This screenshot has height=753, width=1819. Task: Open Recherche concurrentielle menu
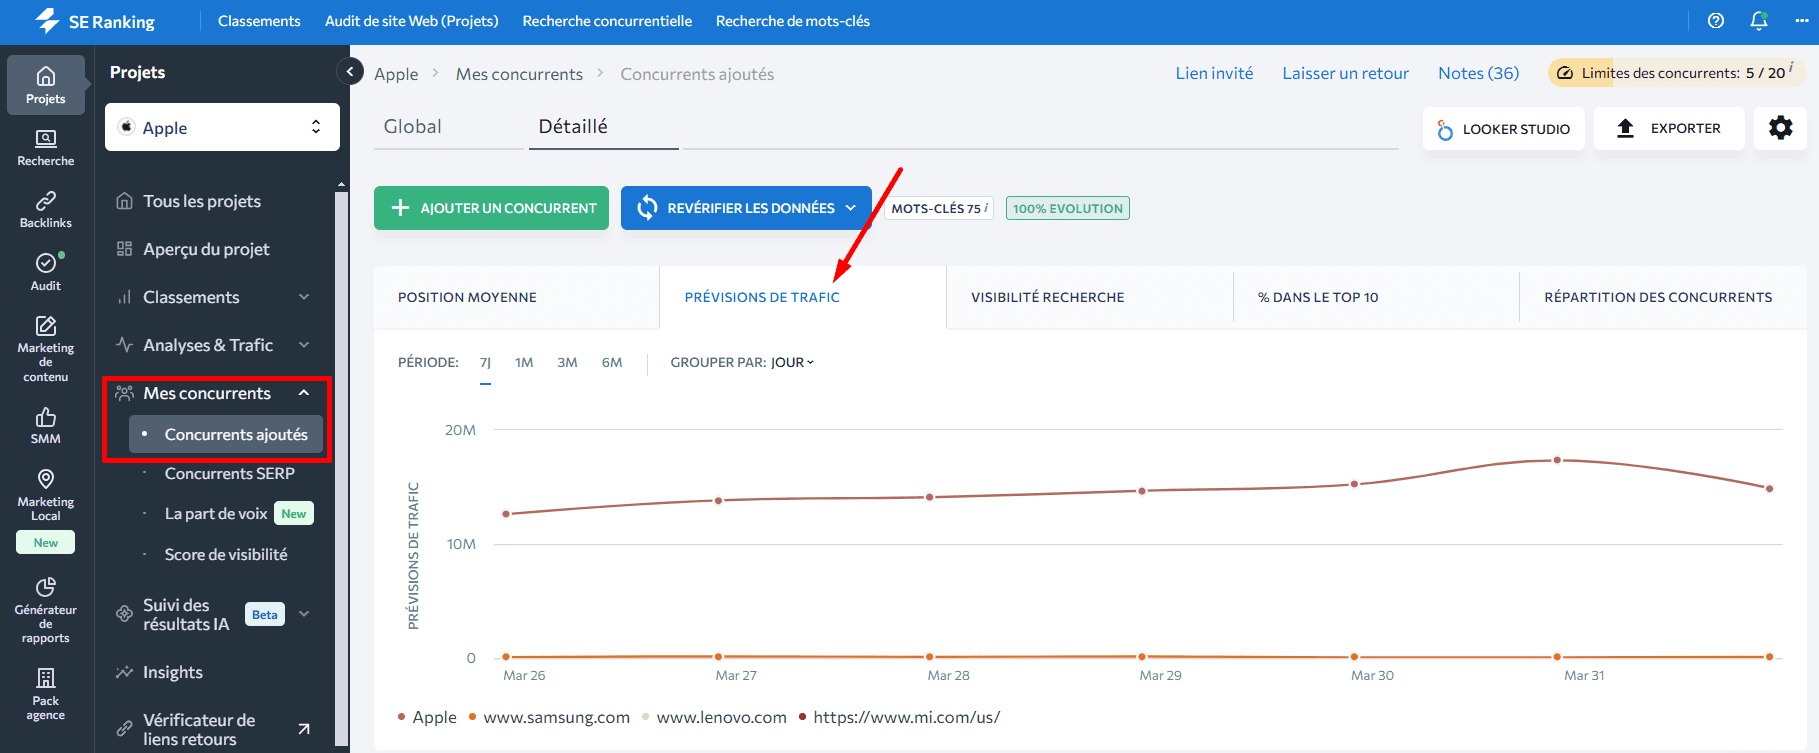pos(607,21)
